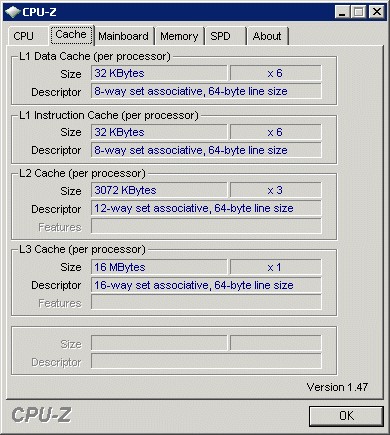This screenshot has height=435, width=390.
Task: Click the OK button
Action: tap(346, 416)
